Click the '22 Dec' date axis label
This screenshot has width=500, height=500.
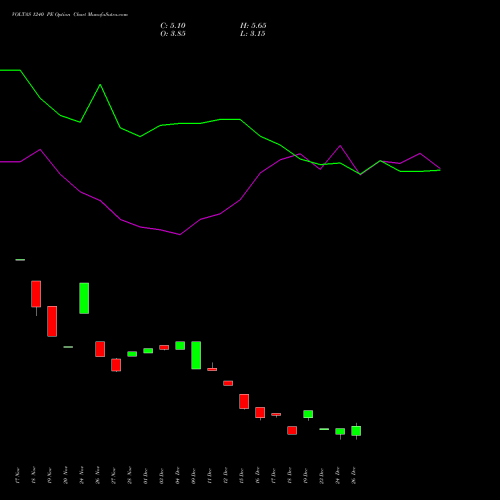pyautogui.click(x=322, y=476)
